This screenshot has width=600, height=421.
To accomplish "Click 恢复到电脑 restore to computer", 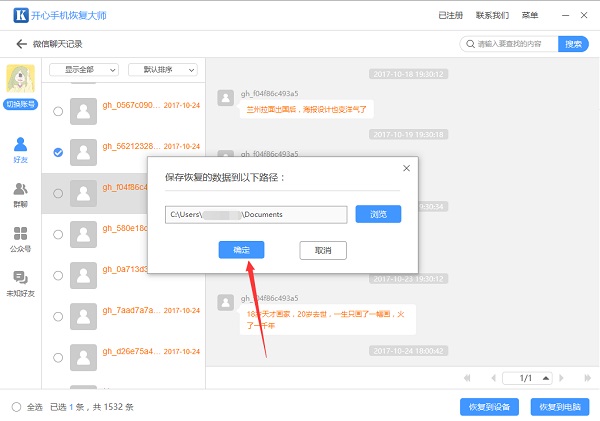I will 560,407.
